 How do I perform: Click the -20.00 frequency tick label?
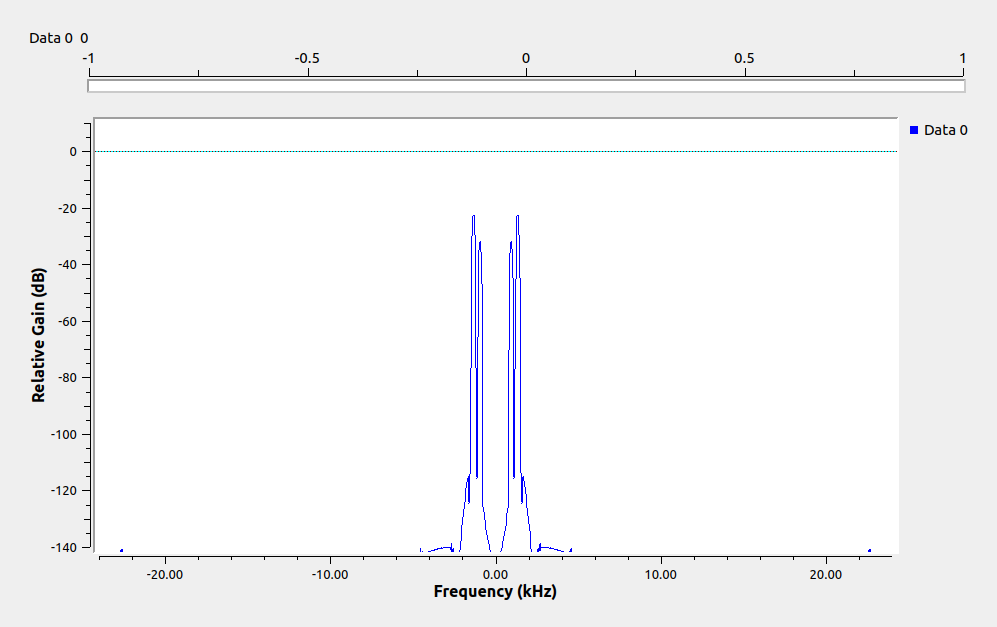164,574
